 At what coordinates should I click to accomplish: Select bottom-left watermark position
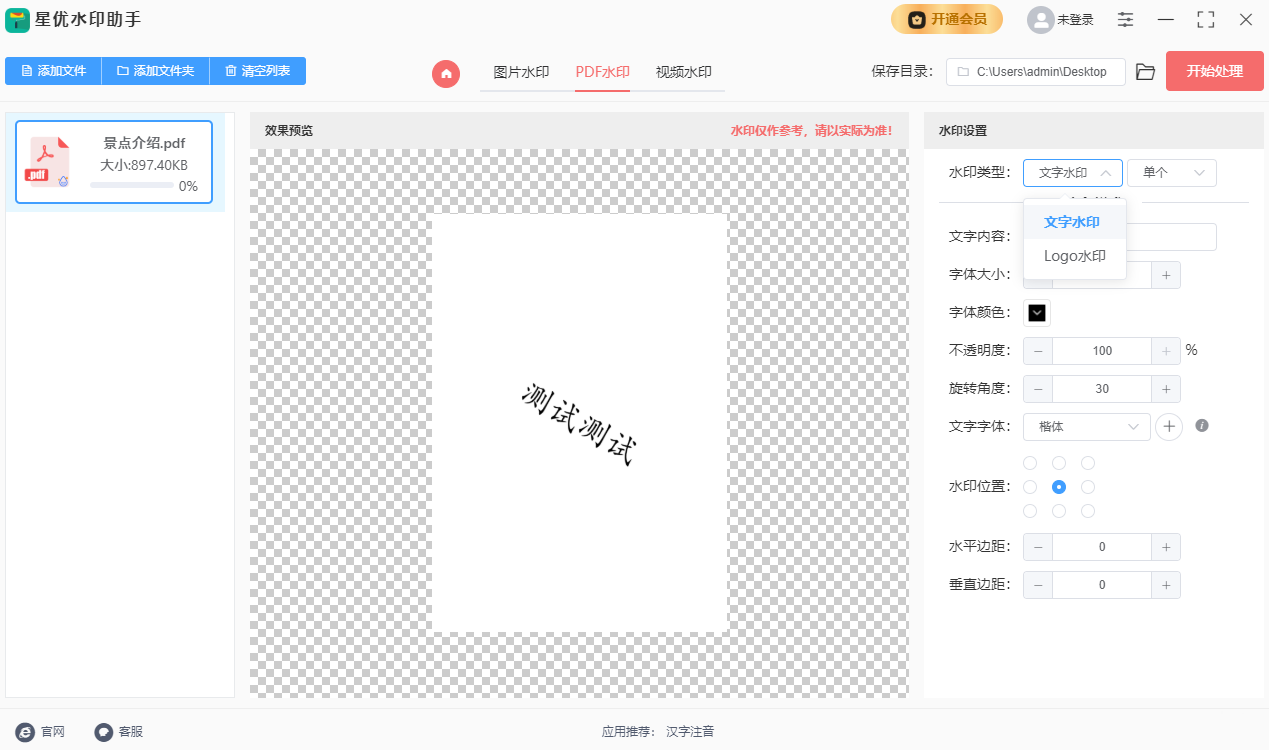click(1030, 511)
